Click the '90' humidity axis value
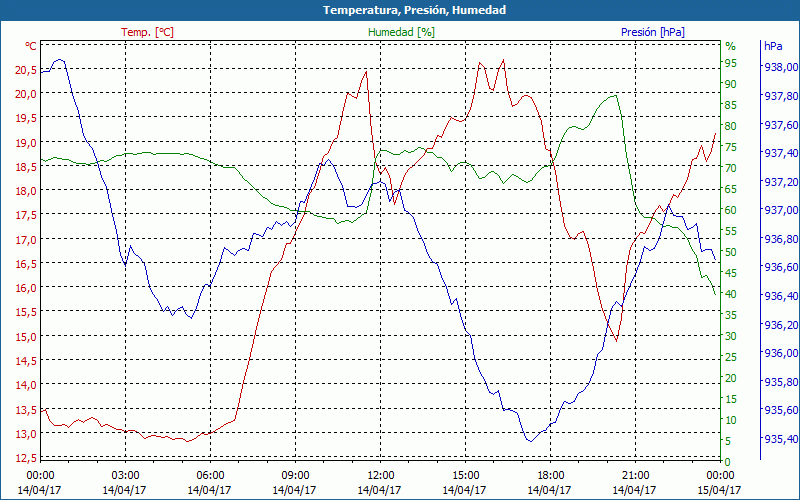This screenshot has height=500, width=800. [x=731, y=84]
